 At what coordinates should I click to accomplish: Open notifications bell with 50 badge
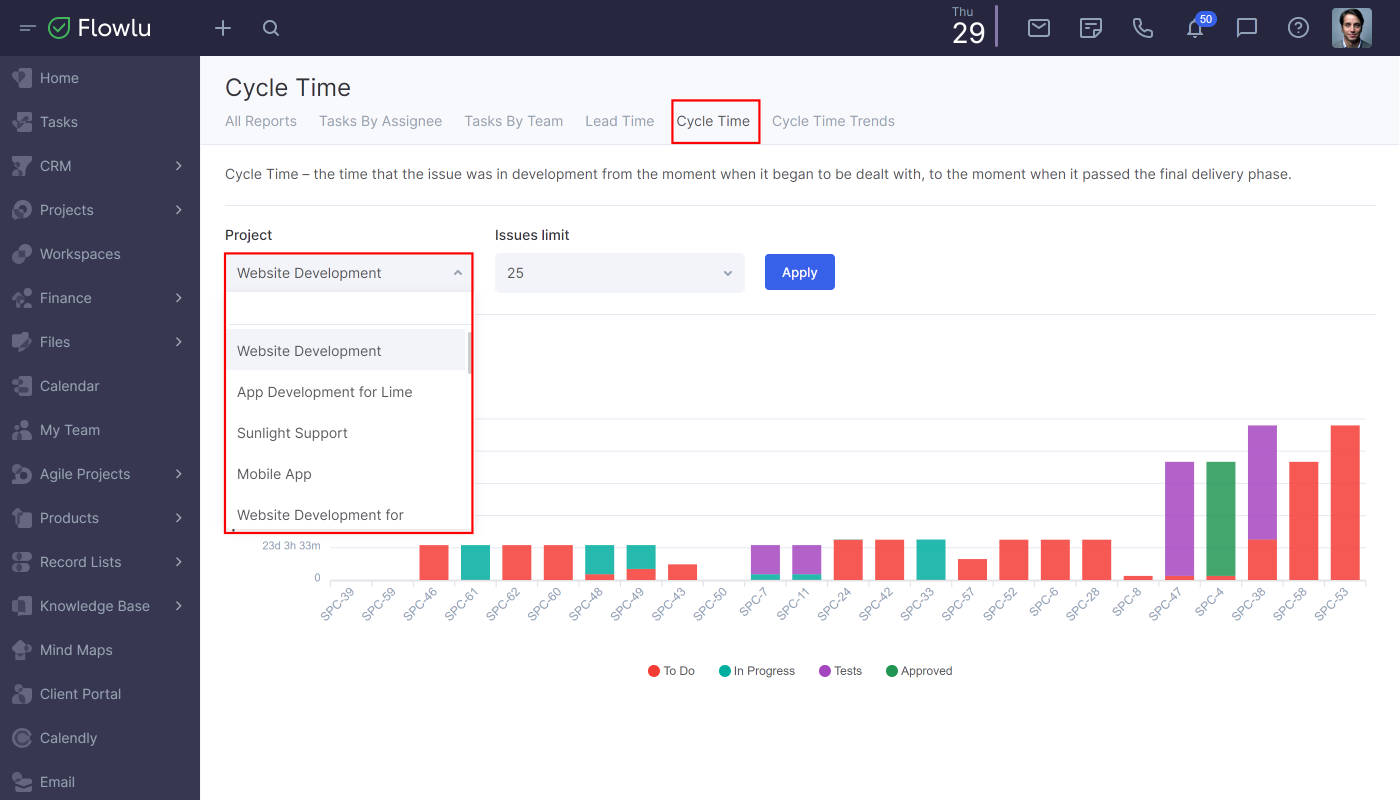coord(1196,27)
